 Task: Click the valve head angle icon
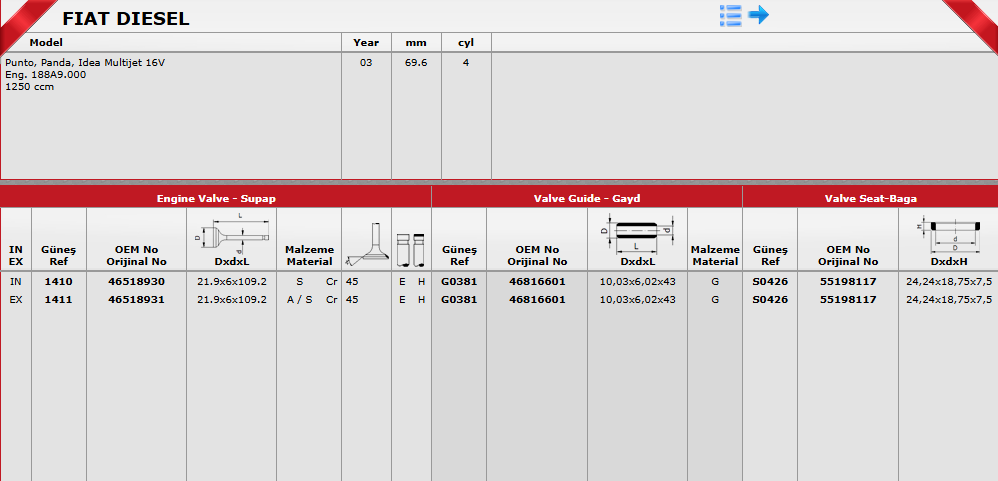365,245
